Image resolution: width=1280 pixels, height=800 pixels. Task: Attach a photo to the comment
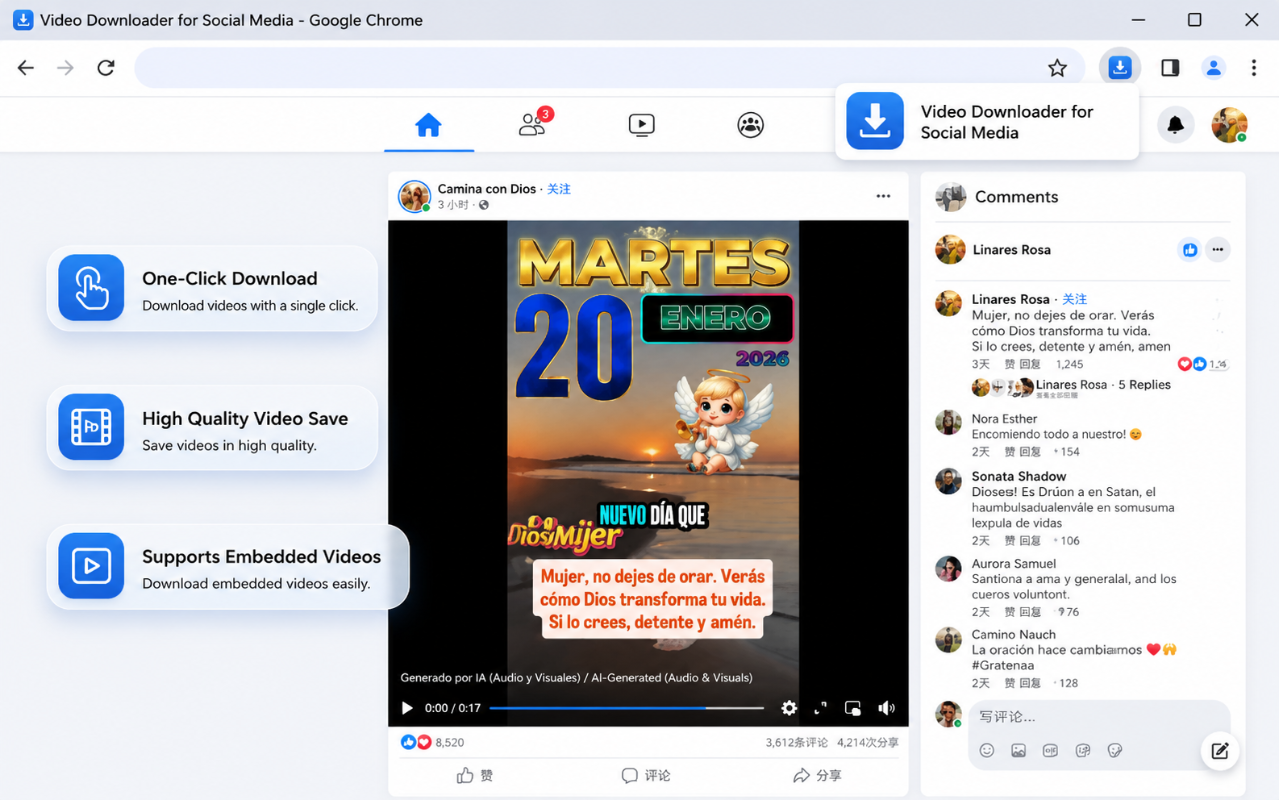point(1019,751)
